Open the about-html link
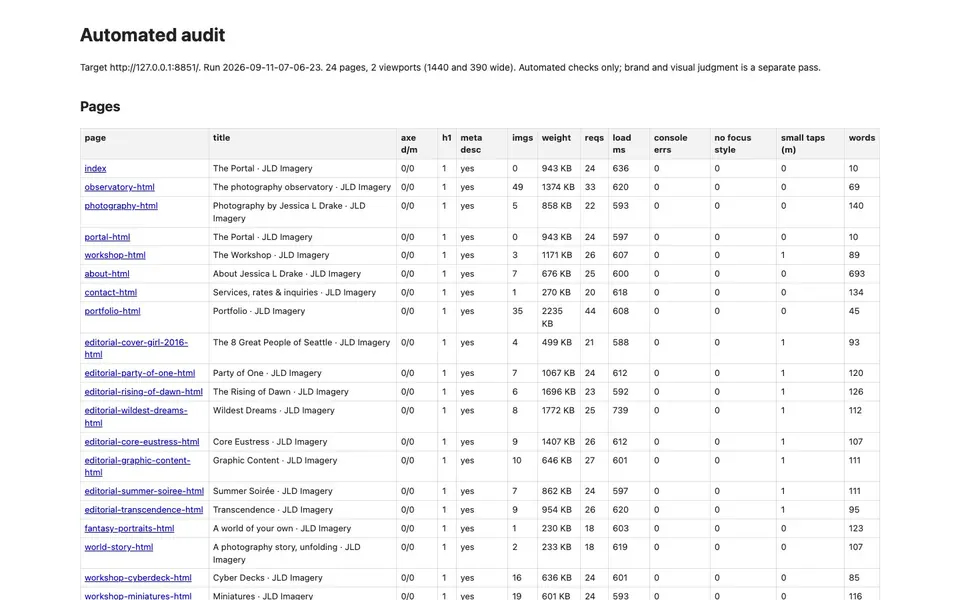The height and width of the screenshot is (600, 960). [107, 274]
